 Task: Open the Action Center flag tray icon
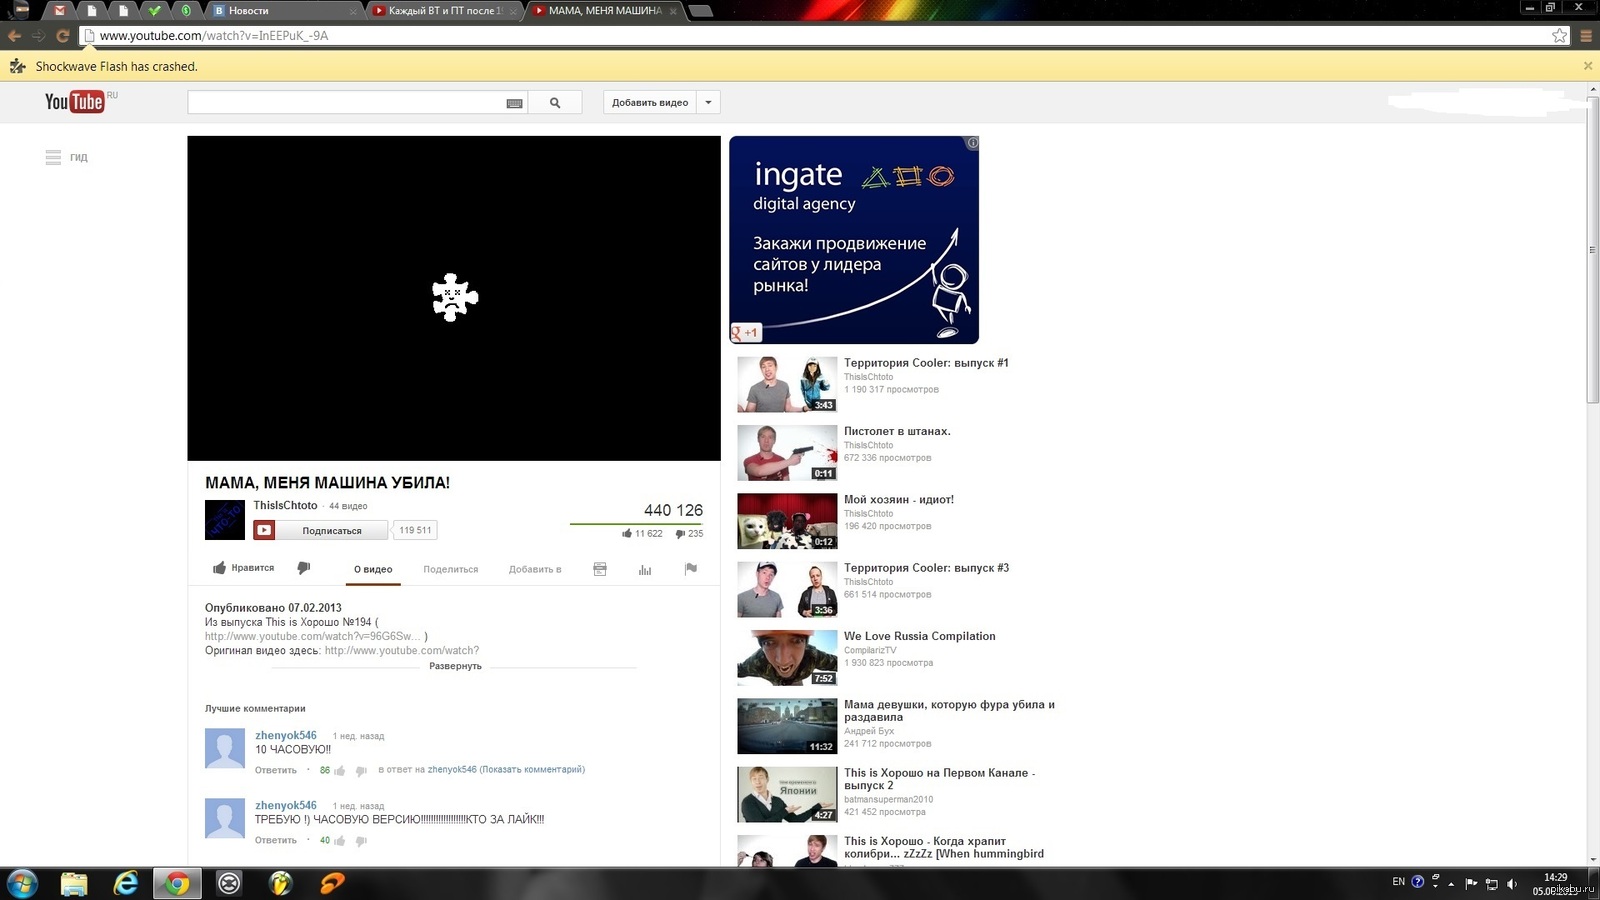click(x=1471, y=884)
